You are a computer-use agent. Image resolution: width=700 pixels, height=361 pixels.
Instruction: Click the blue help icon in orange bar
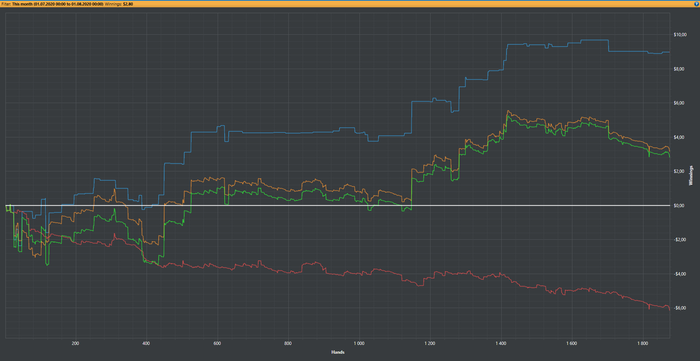click(697, 3)
